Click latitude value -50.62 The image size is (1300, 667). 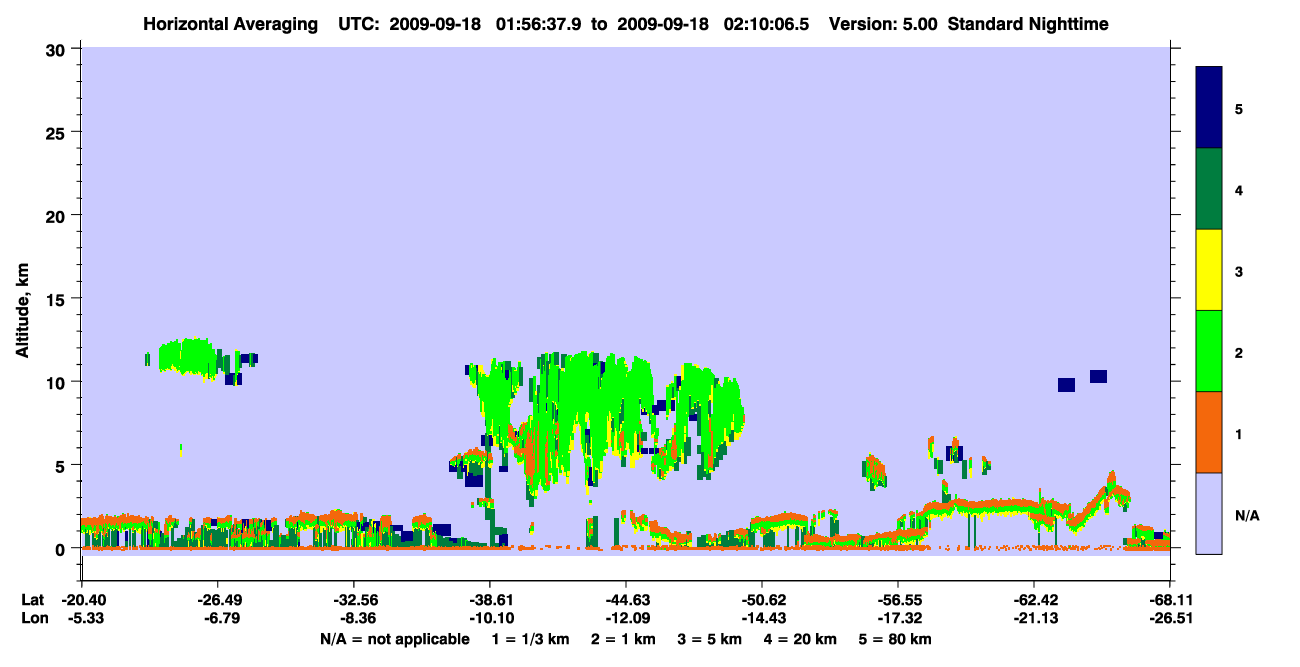coord(761,600)
